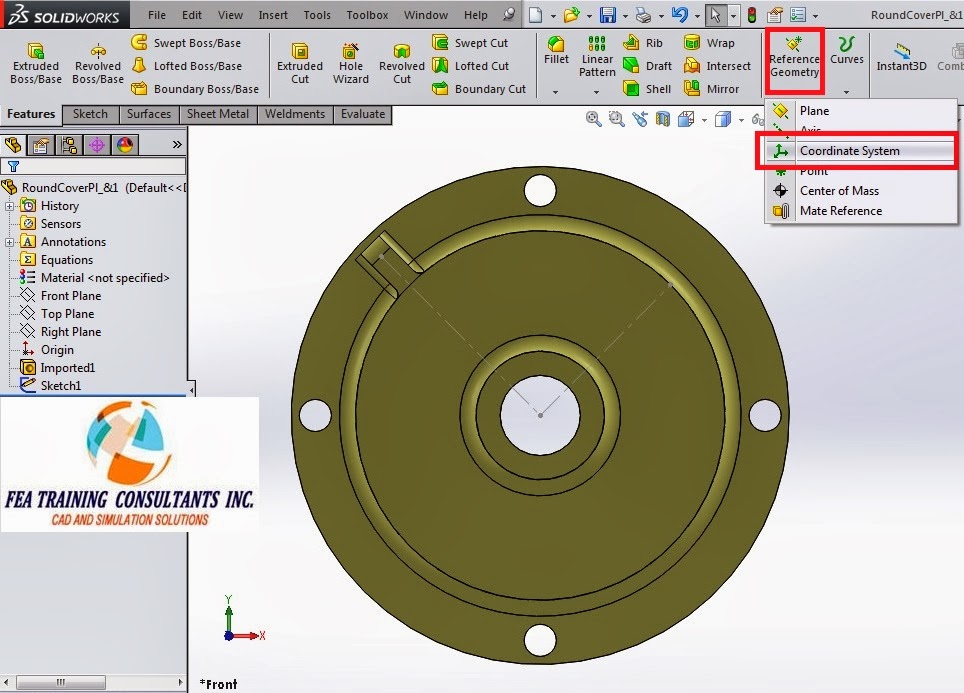This screenshot has width=964, height=693.
Task: Choose Boundary Boss/Base feature
Action: point(196,89)
